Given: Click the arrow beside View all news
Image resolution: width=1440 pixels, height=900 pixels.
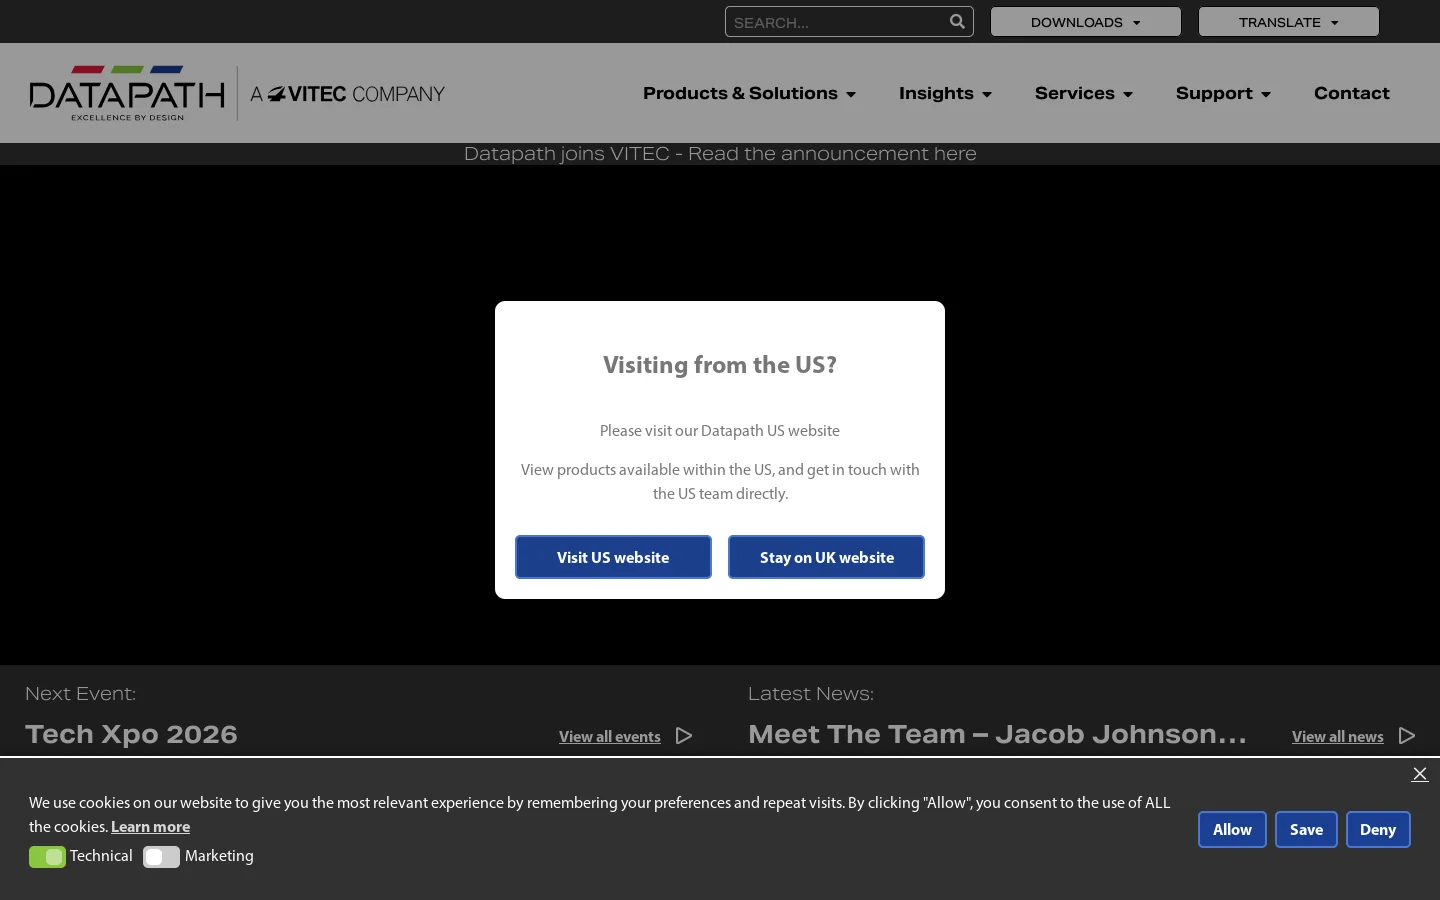Looking at the screenshot, I should tap(1407, 736).
